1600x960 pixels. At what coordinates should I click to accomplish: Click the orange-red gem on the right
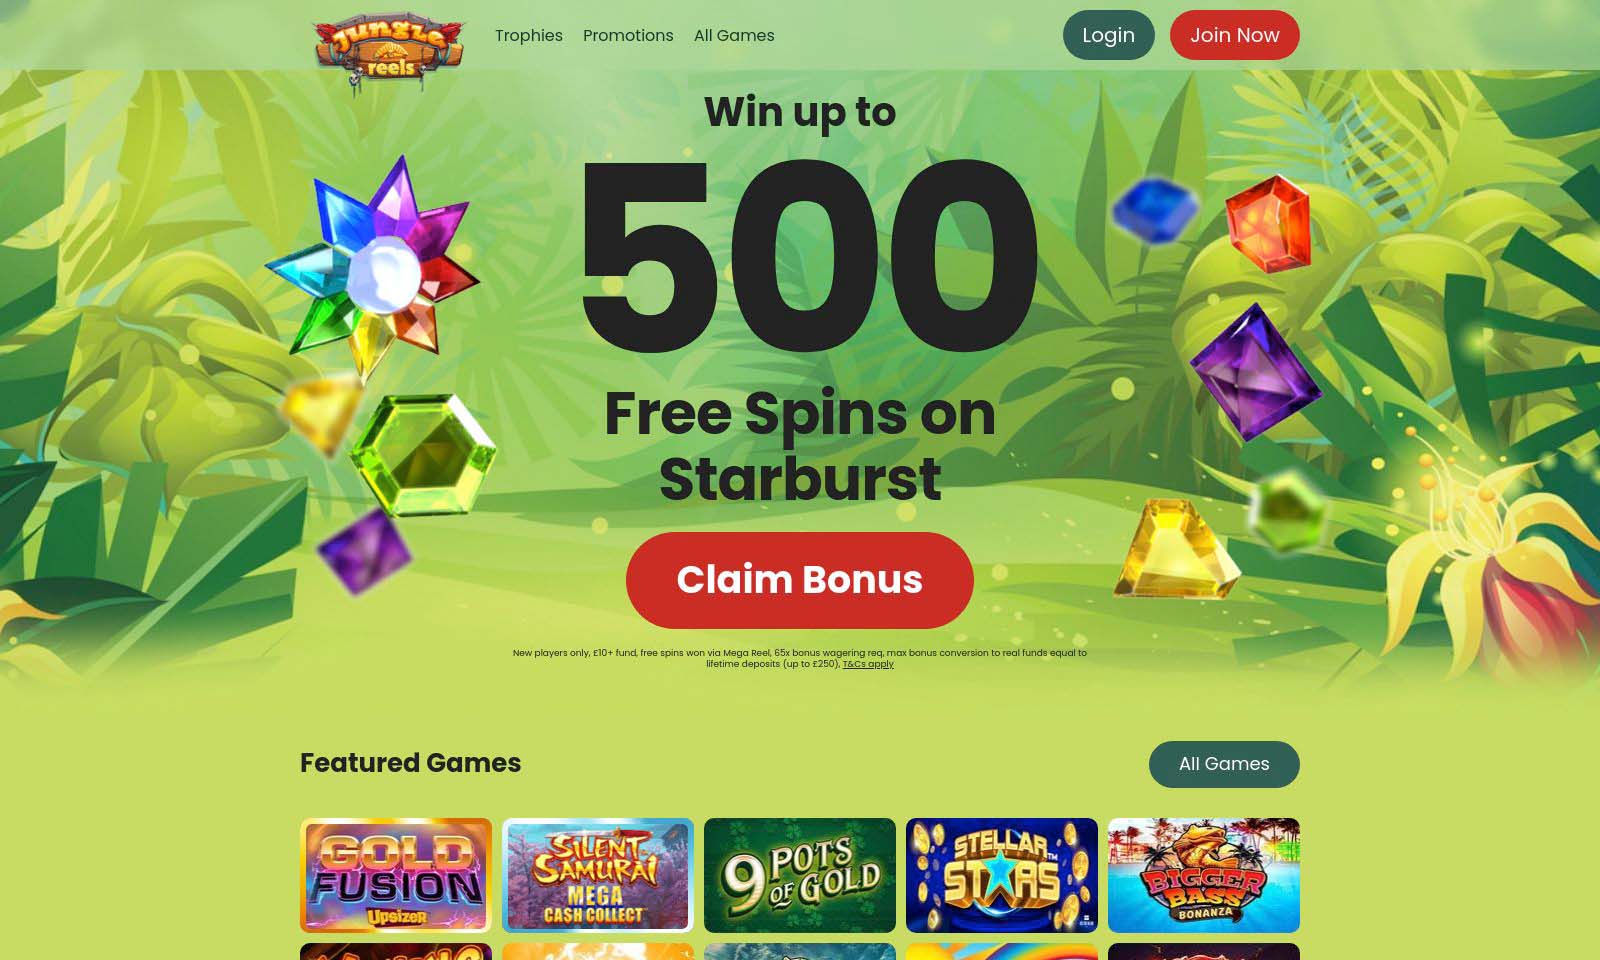click(1268, 223)
